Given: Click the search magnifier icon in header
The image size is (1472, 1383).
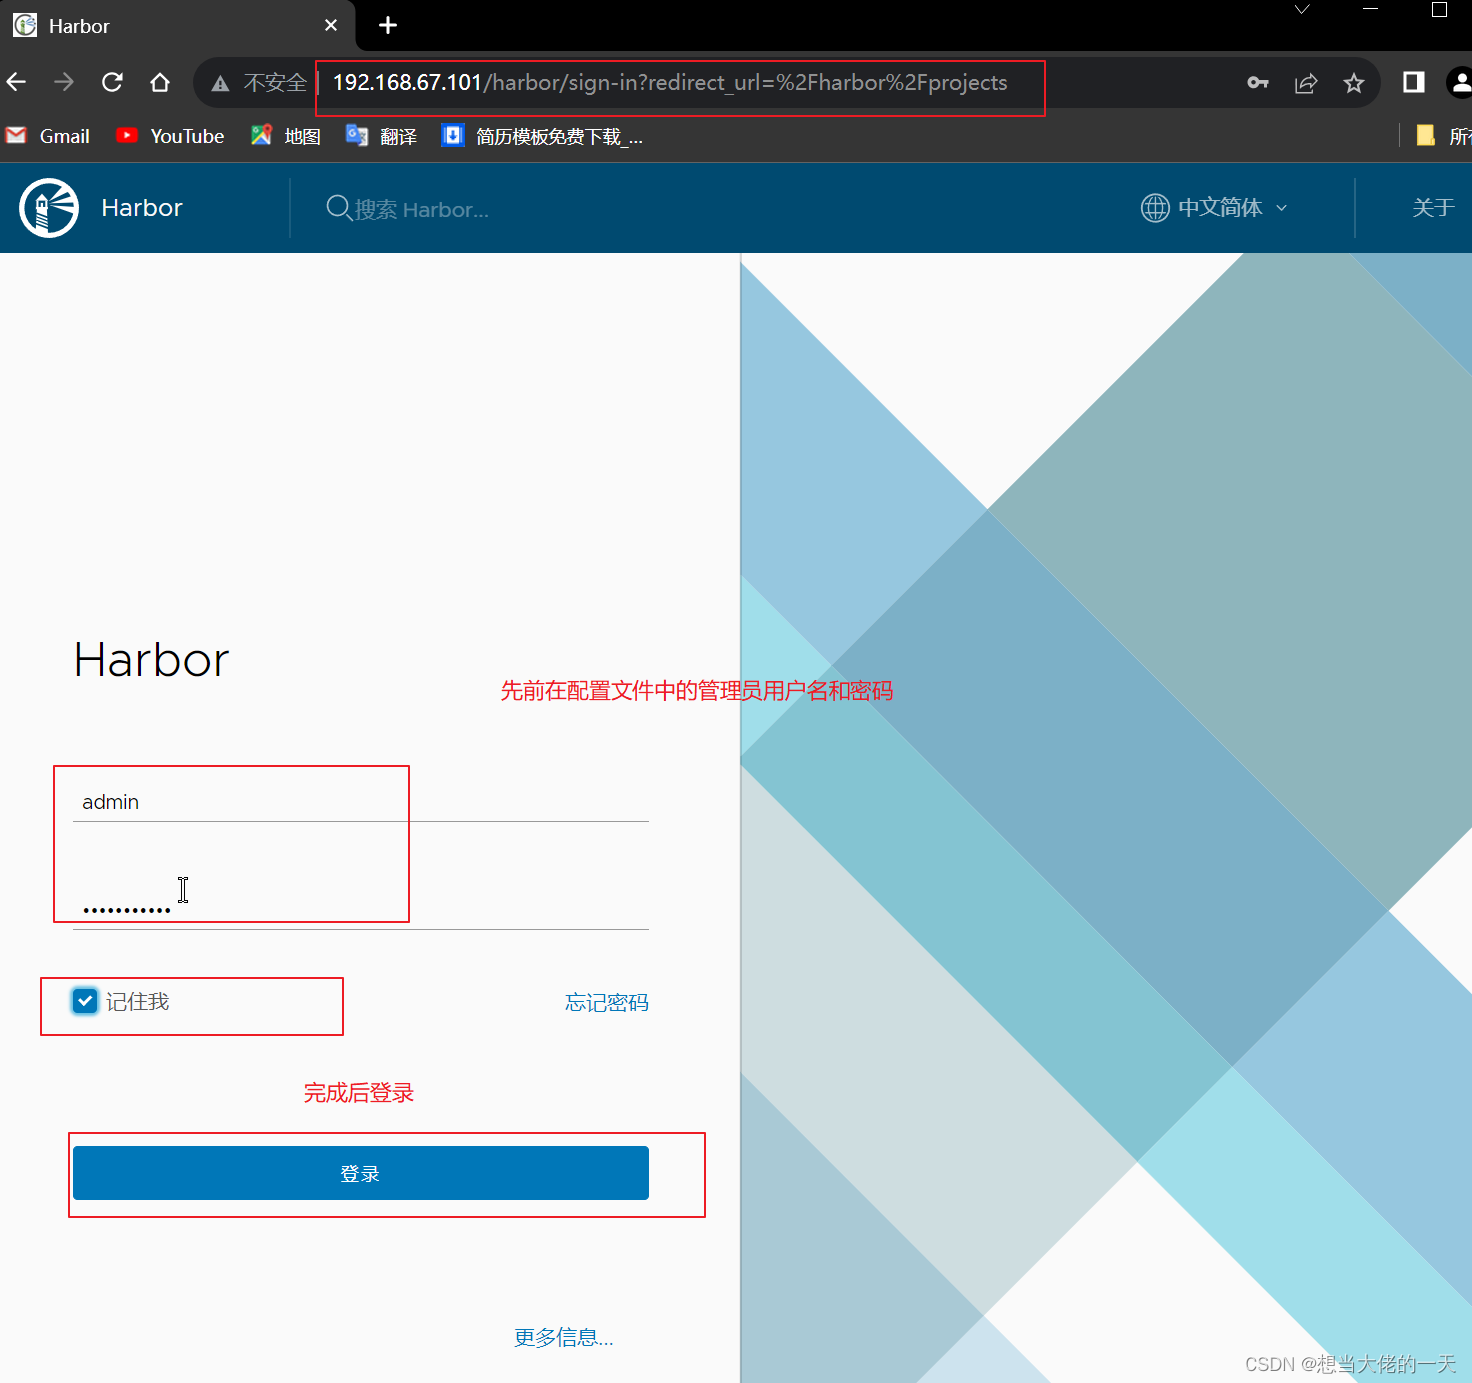Looking at the screenshot, I should (x=339, y=208).
